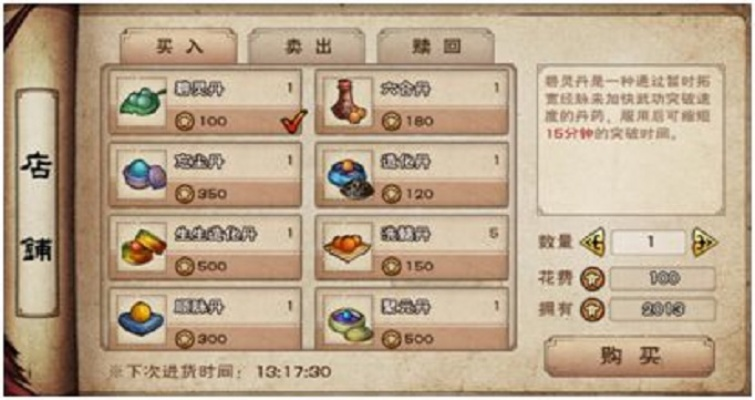Switch to the 赎回 redeem tab

click(x=436, y=46)
